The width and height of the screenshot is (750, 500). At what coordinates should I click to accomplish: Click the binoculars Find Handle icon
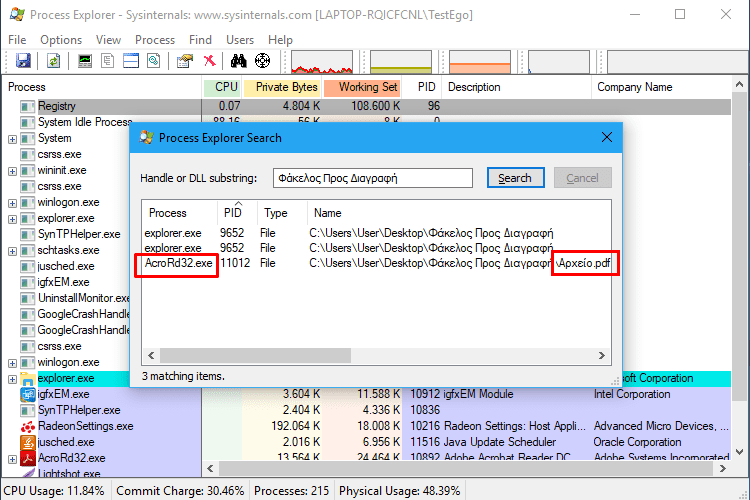(238, 61)
